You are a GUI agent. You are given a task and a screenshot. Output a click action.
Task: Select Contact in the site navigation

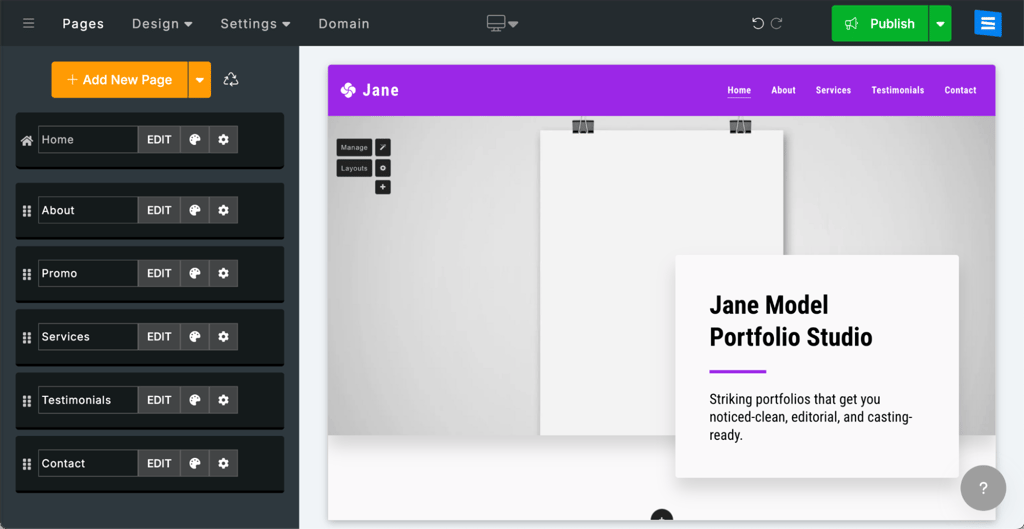[960, 90]
